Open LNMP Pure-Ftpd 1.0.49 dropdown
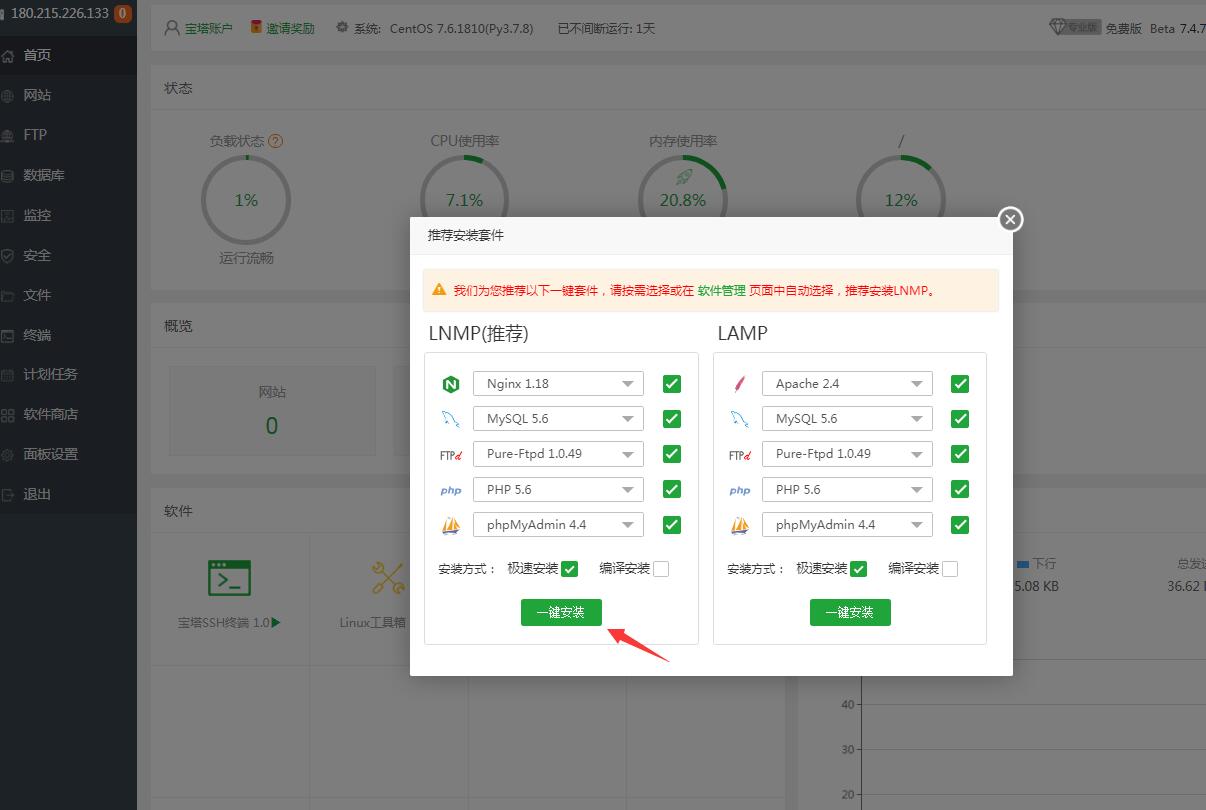 558,454
